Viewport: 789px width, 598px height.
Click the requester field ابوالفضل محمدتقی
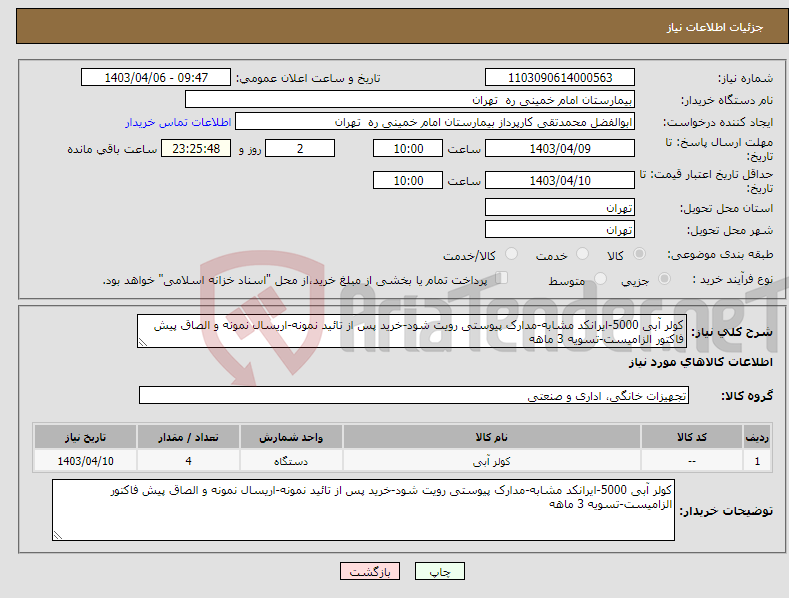pyautogui.click(x=435, y=122)
